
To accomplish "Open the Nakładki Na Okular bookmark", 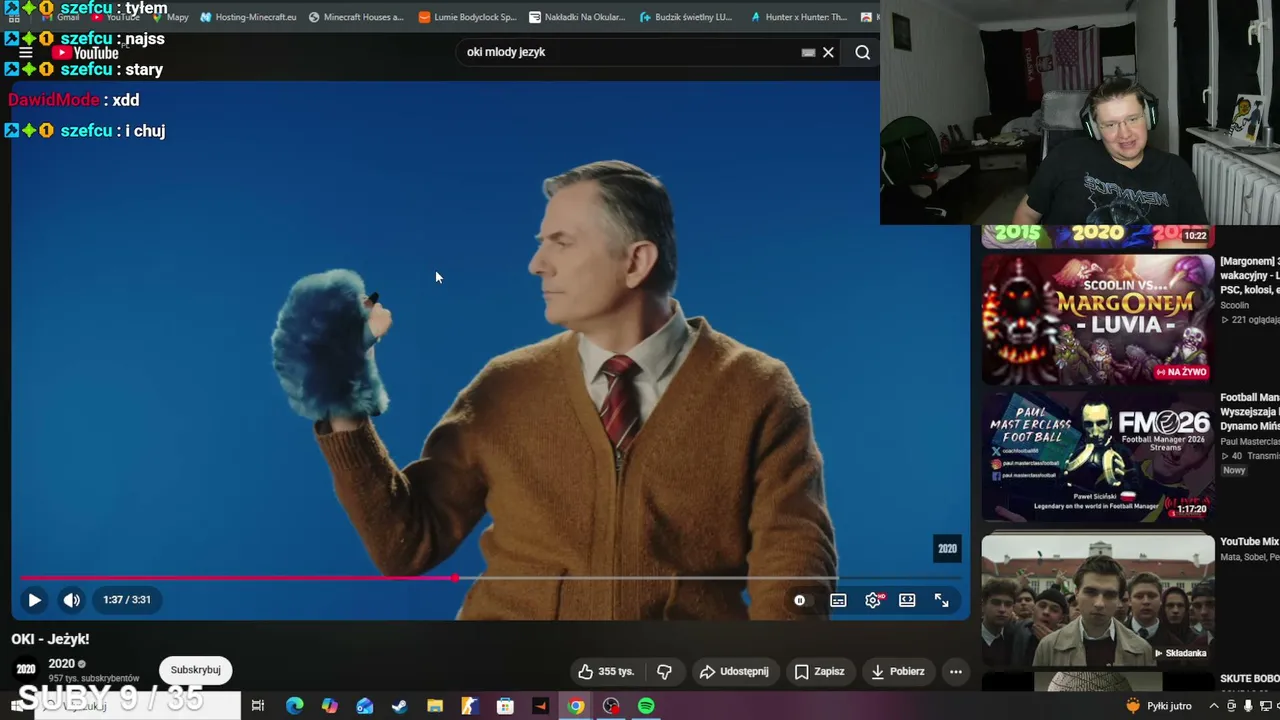I will coord(577,17).
